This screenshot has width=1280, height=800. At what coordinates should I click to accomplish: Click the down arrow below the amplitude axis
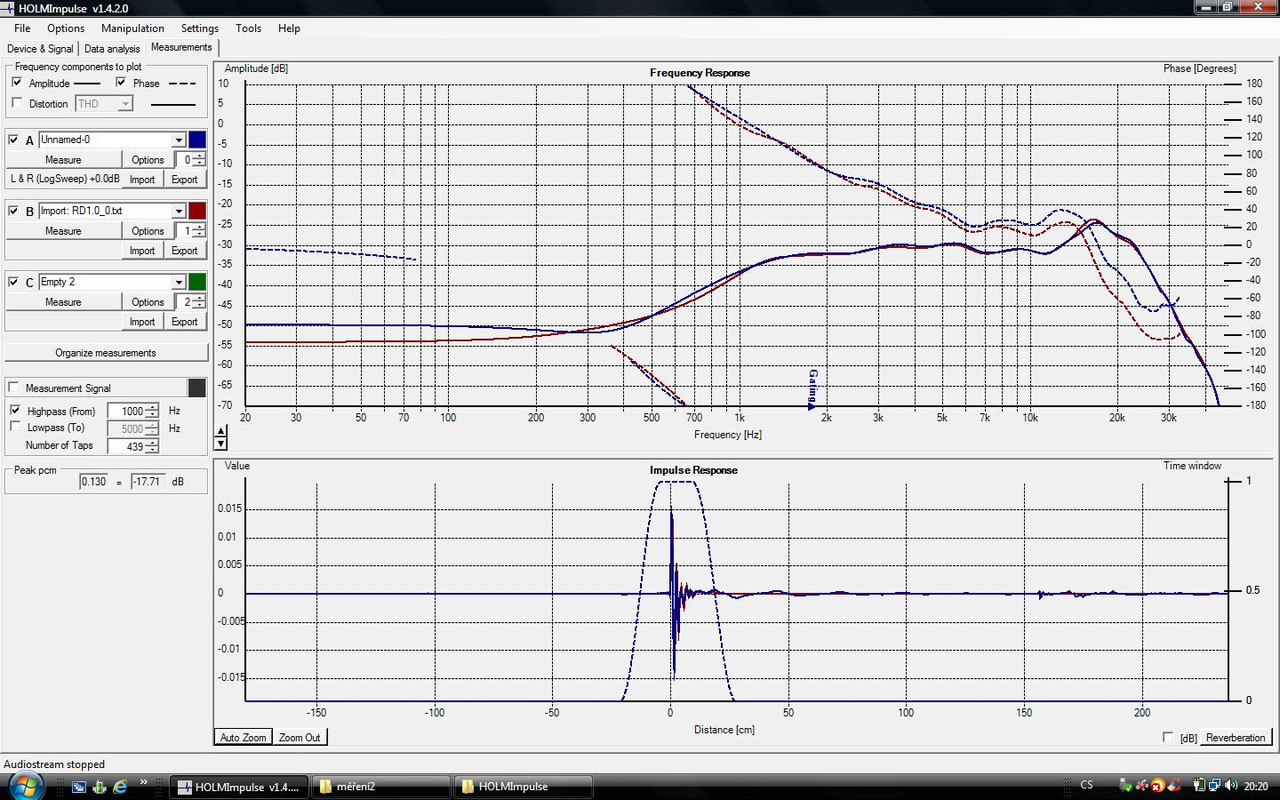point(221,443)
